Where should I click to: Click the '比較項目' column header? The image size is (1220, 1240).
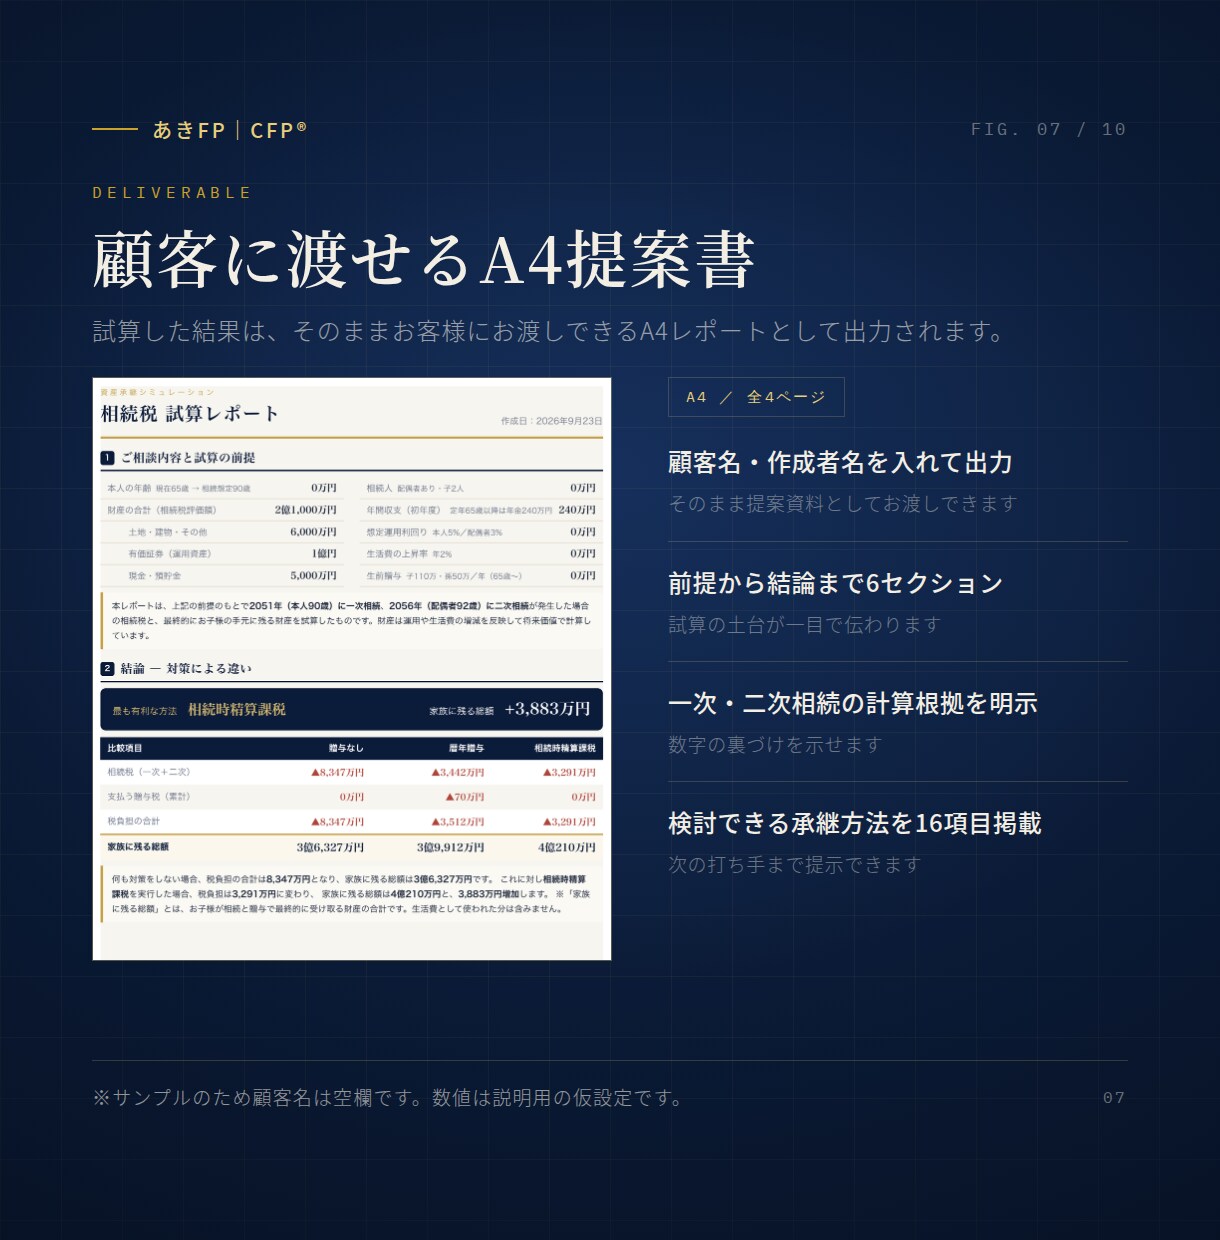[x=125, y=748]
